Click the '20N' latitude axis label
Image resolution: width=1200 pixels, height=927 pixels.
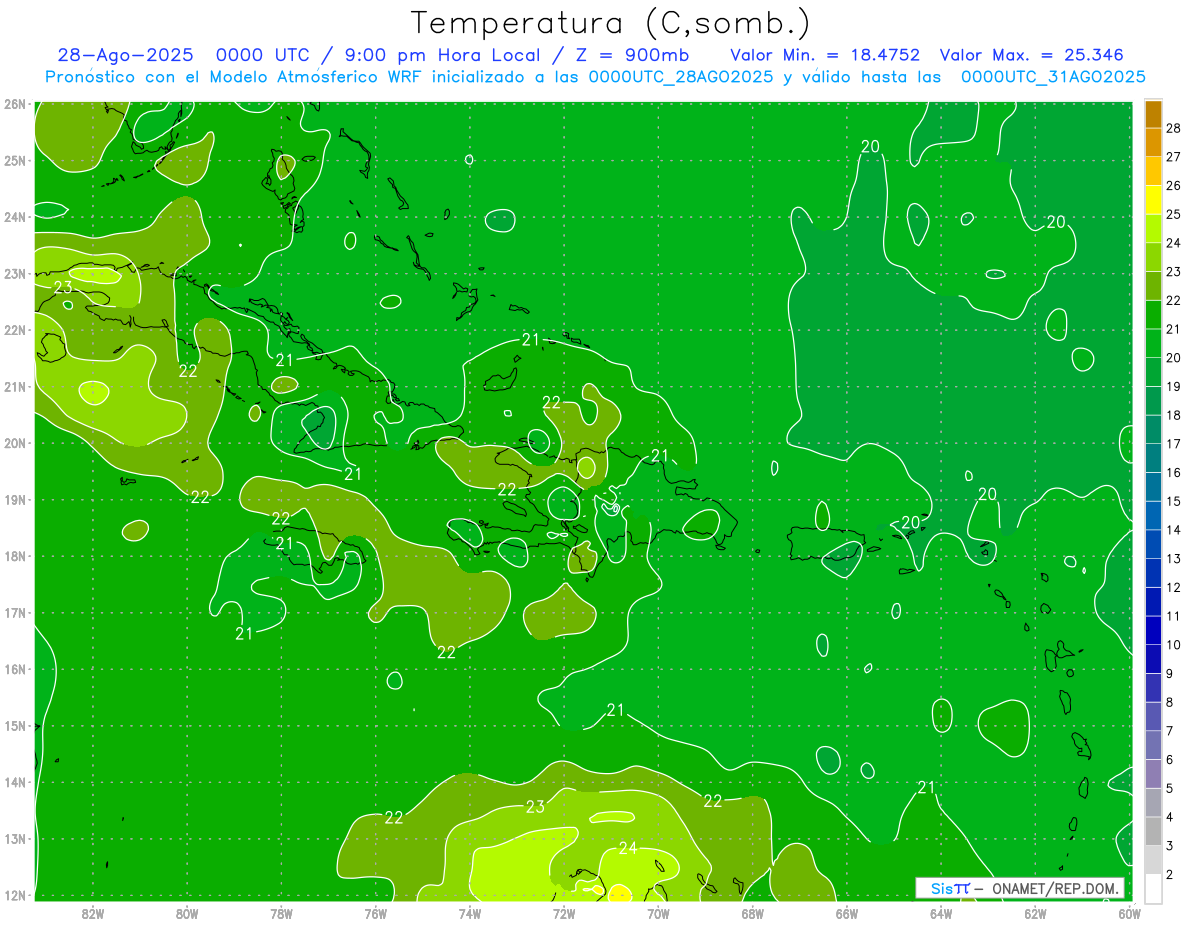[x=15, y=443]
